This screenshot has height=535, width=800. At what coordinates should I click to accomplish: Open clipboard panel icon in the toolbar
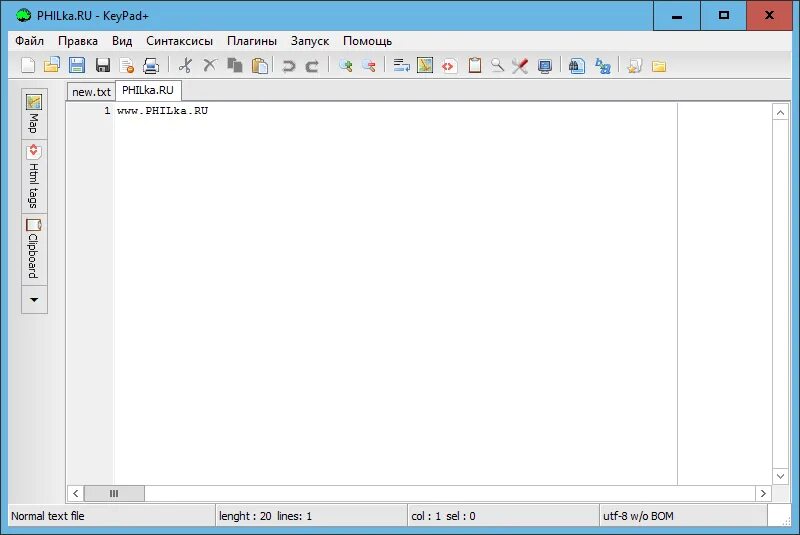point(474,65)
